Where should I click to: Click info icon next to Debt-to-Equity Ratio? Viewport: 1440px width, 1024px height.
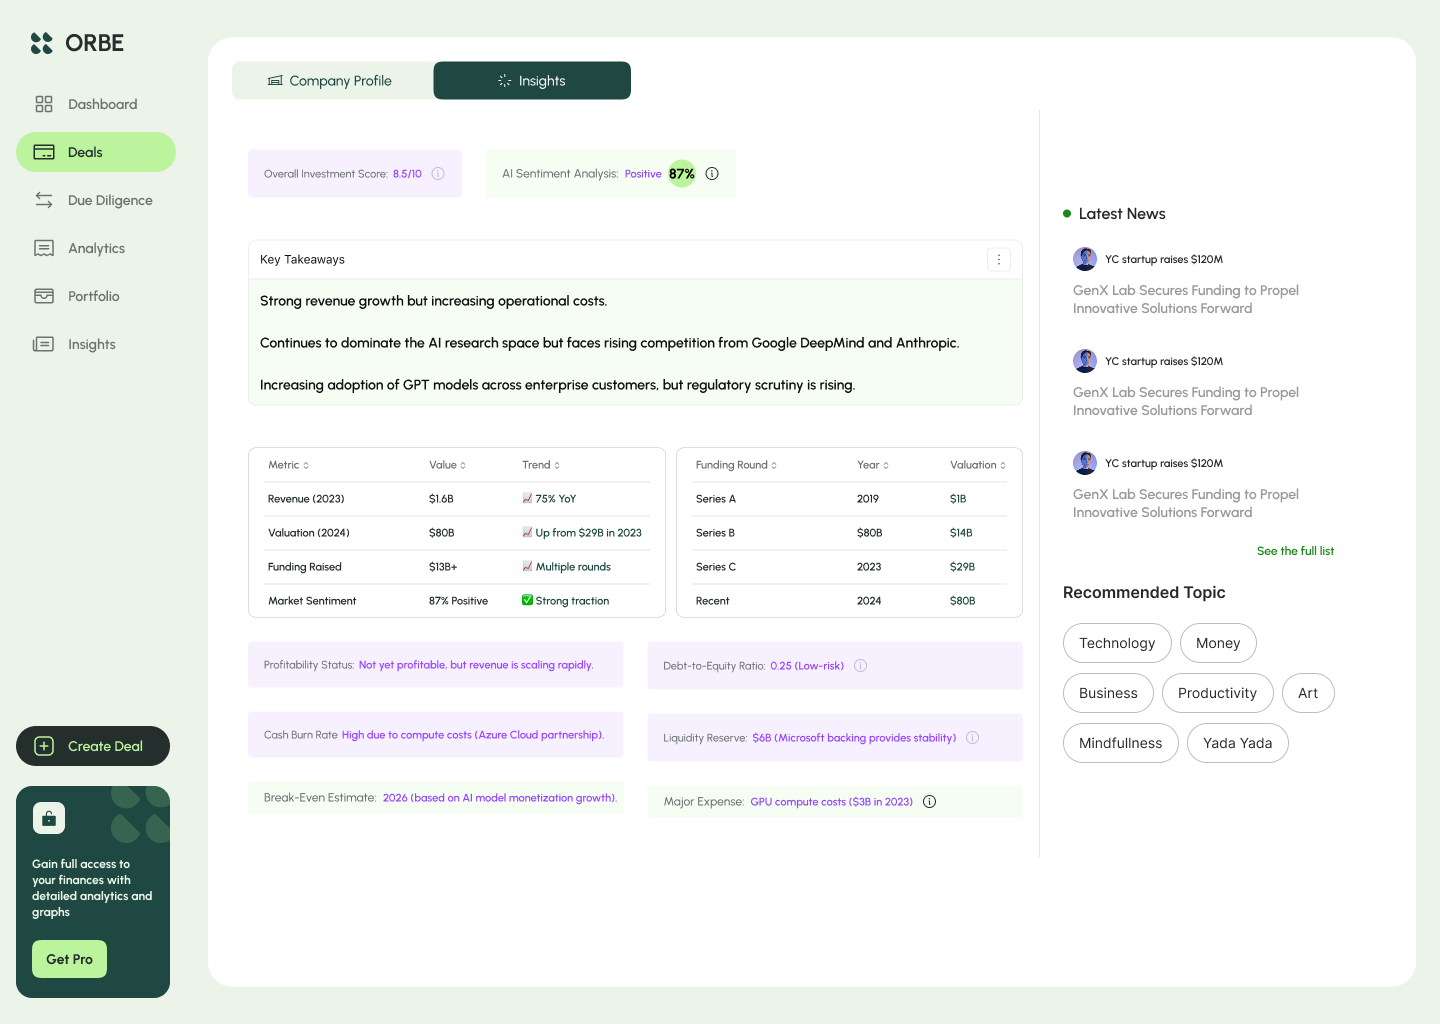(861, 666)
